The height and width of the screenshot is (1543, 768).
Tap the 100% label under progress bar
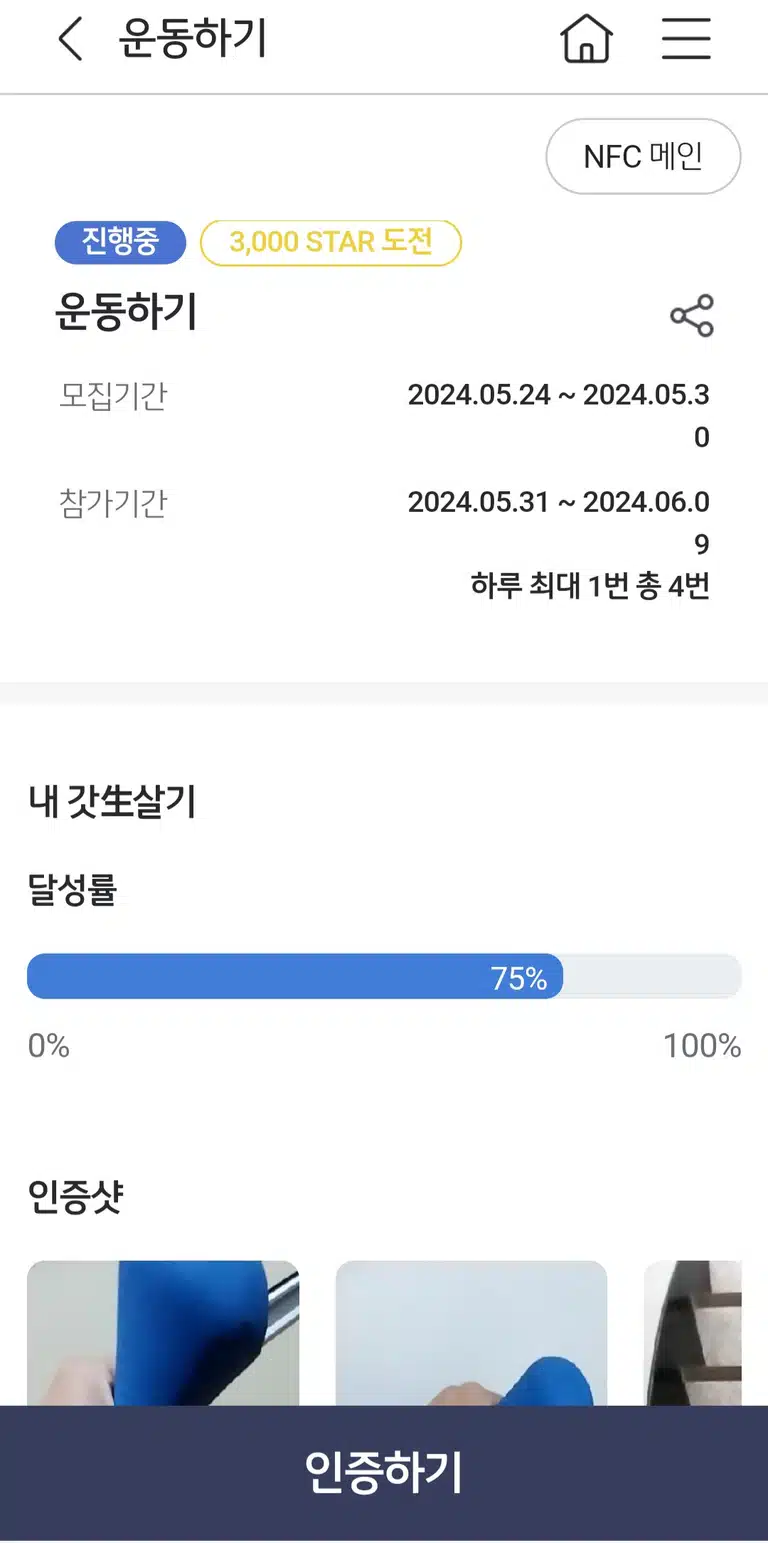pos(702,1046)
